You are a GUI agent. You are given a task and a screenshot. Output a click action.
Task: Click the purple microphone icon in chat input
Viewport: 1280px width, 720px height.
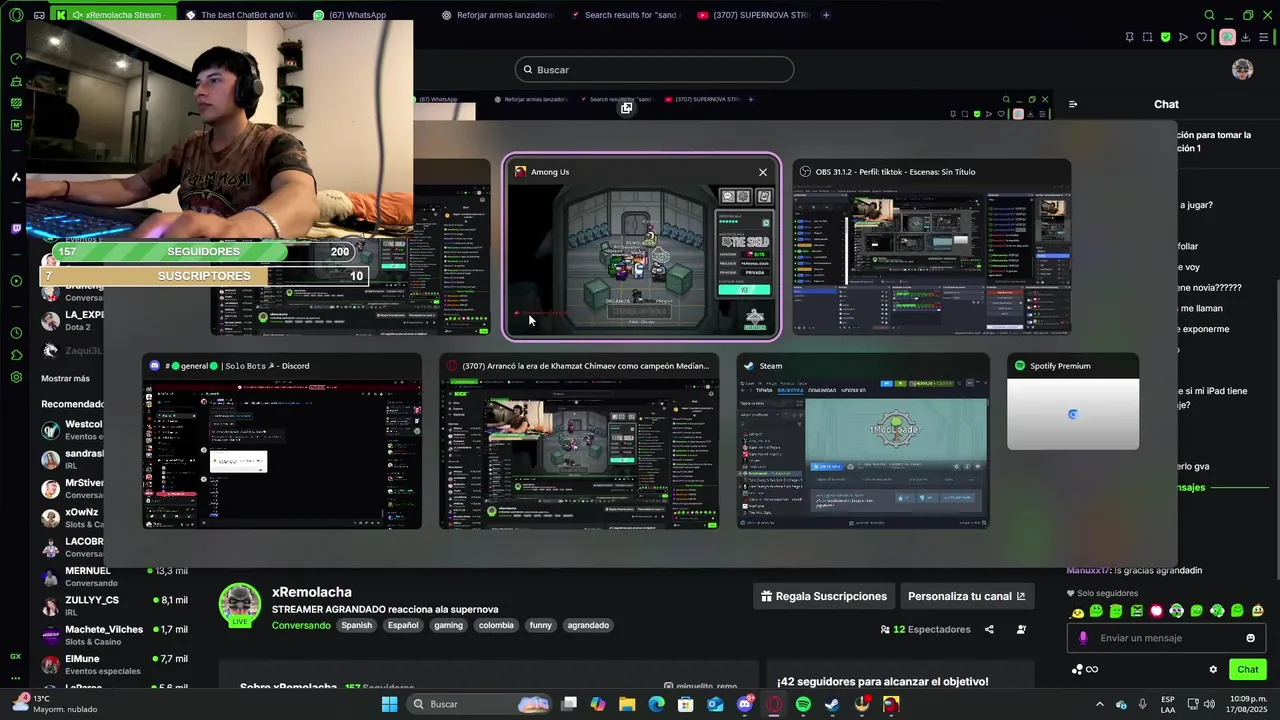(x=1083, y=638)
